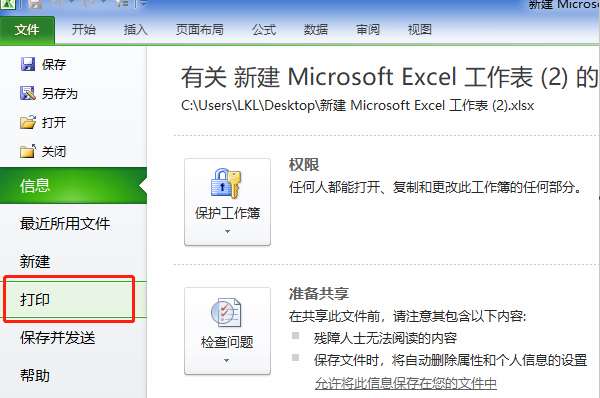
Task: Select 打印 in the file menu
Action: point(69,299)
